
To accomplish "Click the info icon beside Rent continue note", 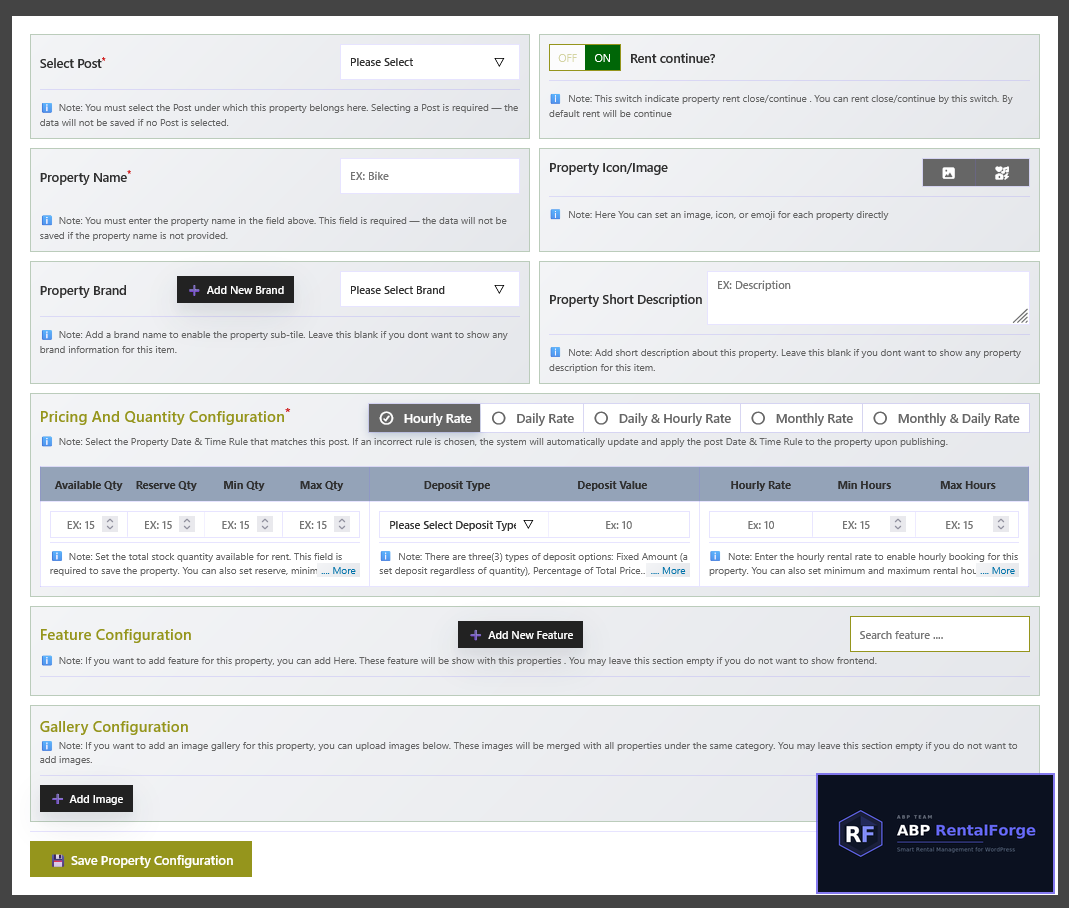I will pos(555,99).
